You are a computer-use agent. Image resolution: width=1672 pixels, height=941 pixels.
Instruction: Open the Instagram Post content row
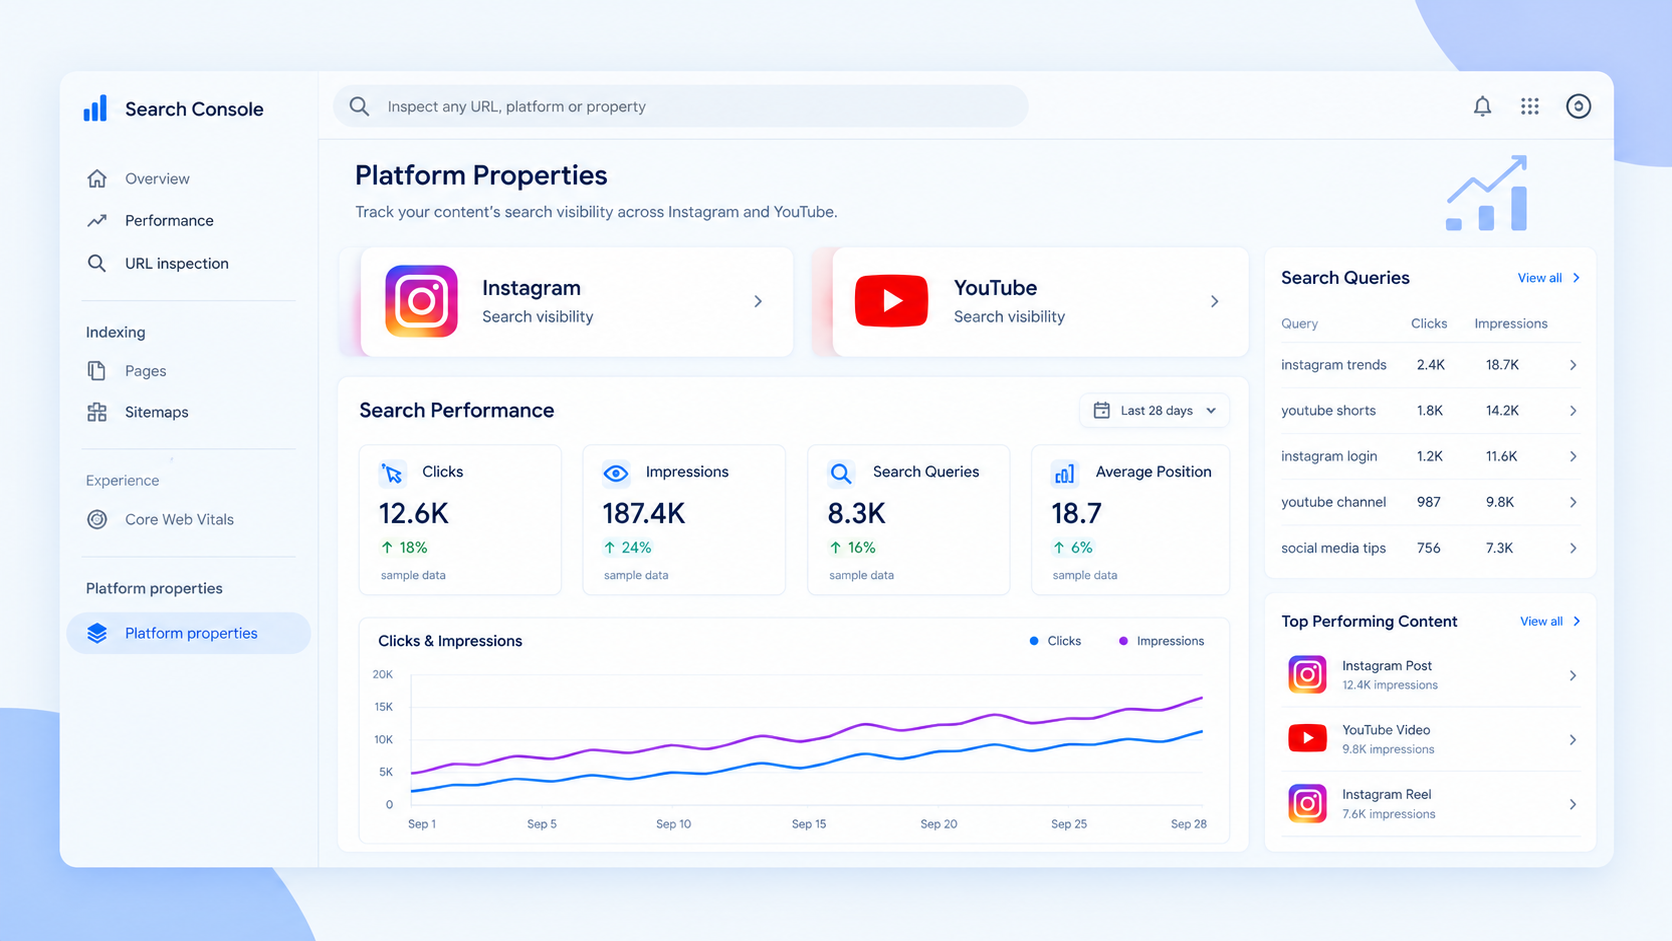1431,675
